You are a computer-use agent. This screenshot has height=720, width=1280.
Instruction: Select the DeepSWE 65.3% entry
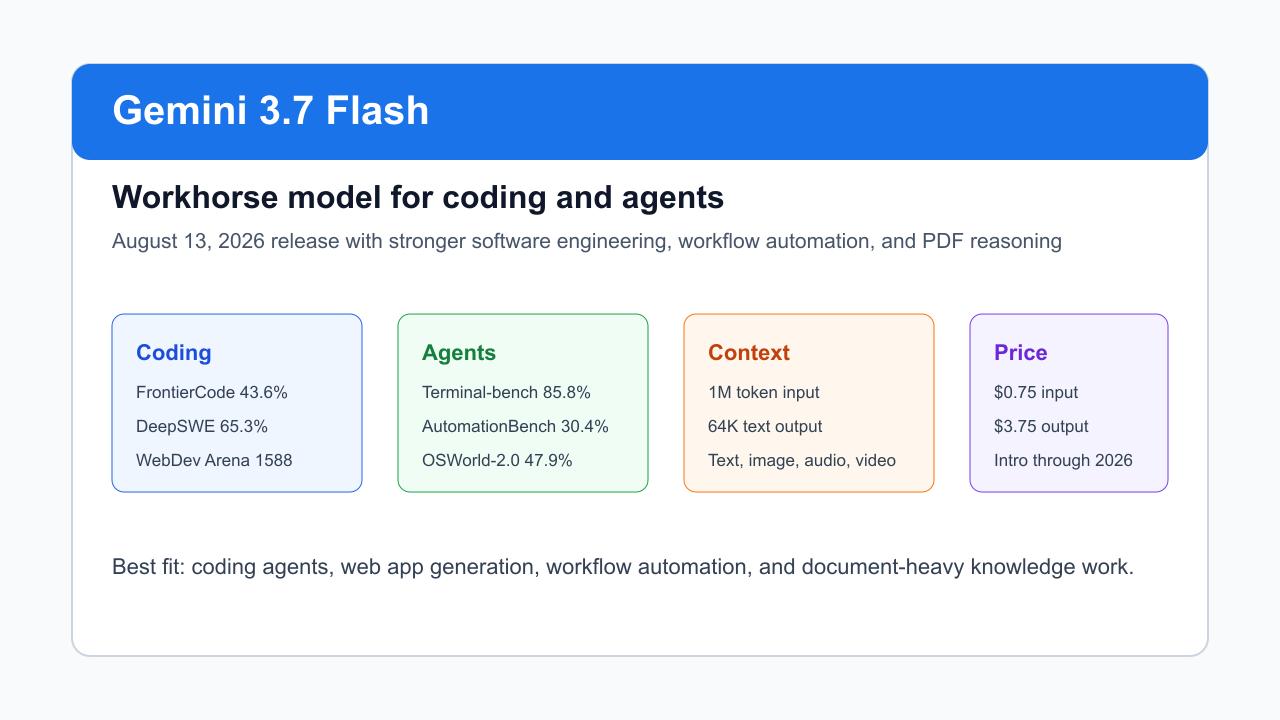[x=202, y=426]
